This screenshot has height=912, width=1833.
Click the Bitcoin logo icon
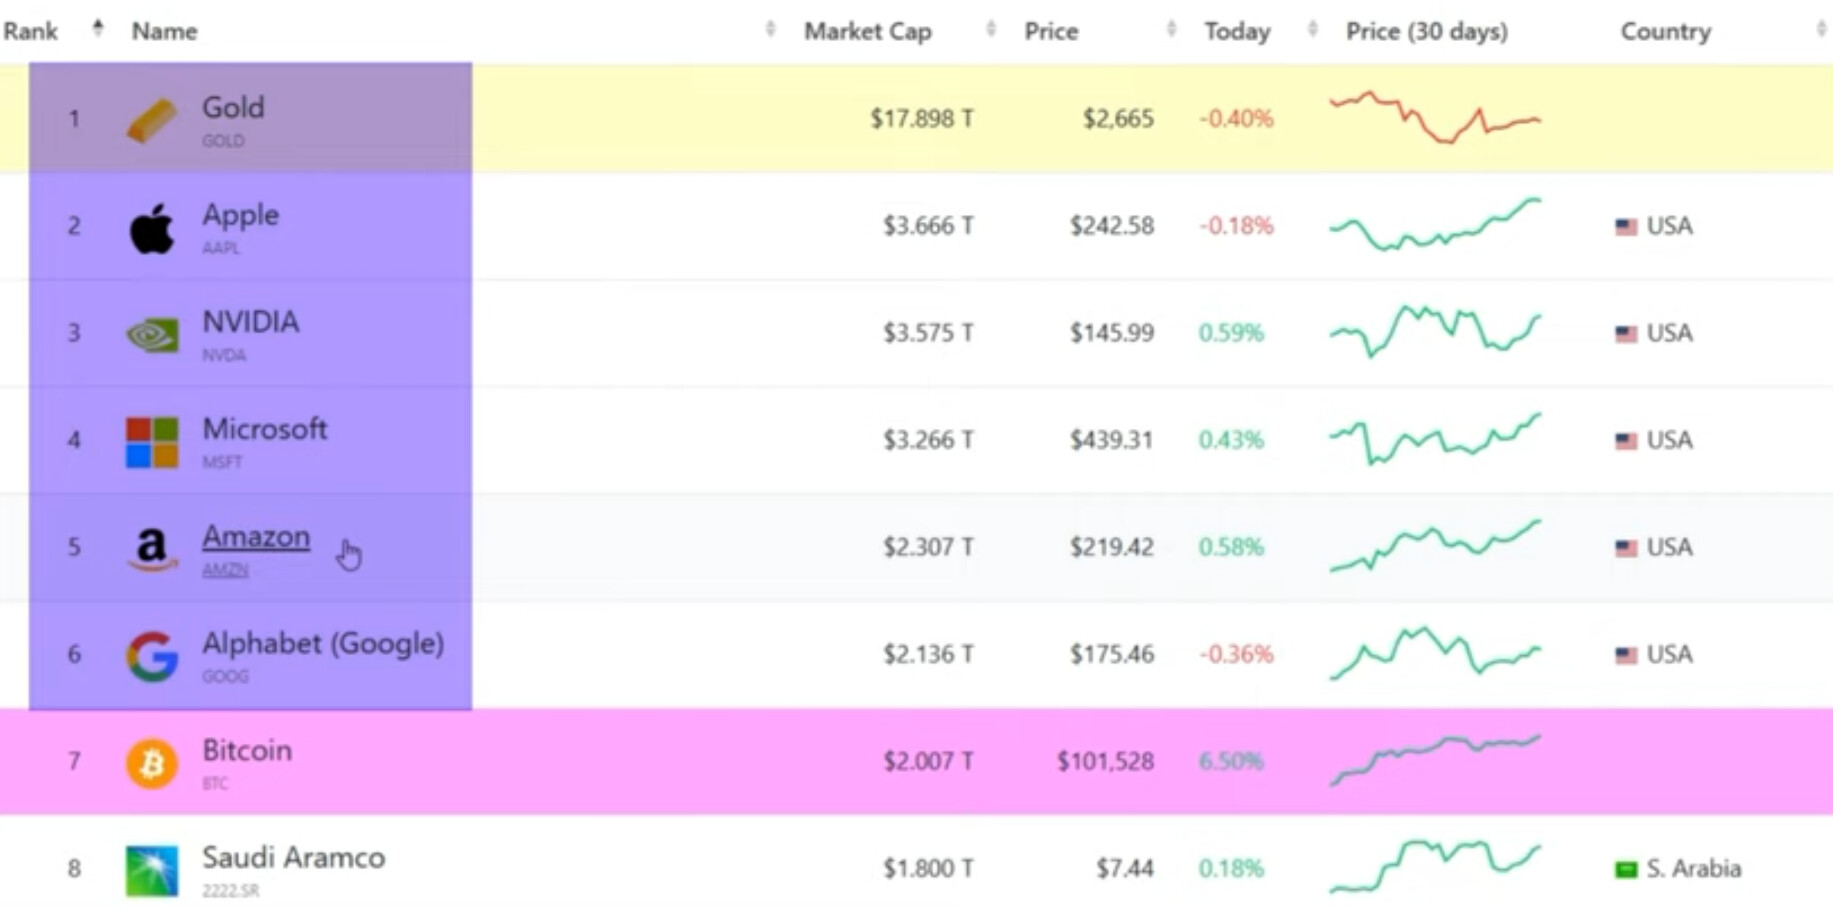(x=152, y=763)
